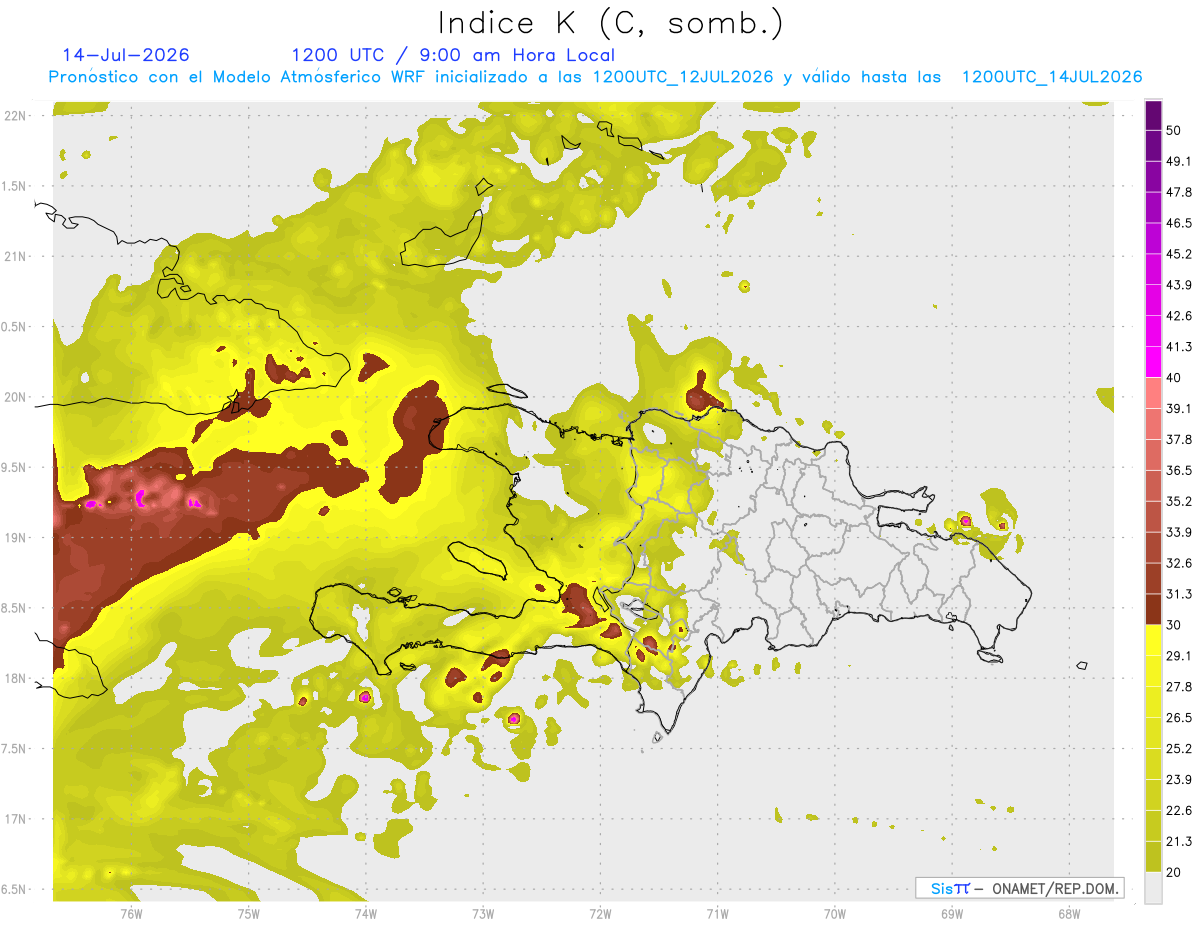Select the '14-Jul-2026' date label
This screenshot has height=927, width=1200.
tap(126, 55)
